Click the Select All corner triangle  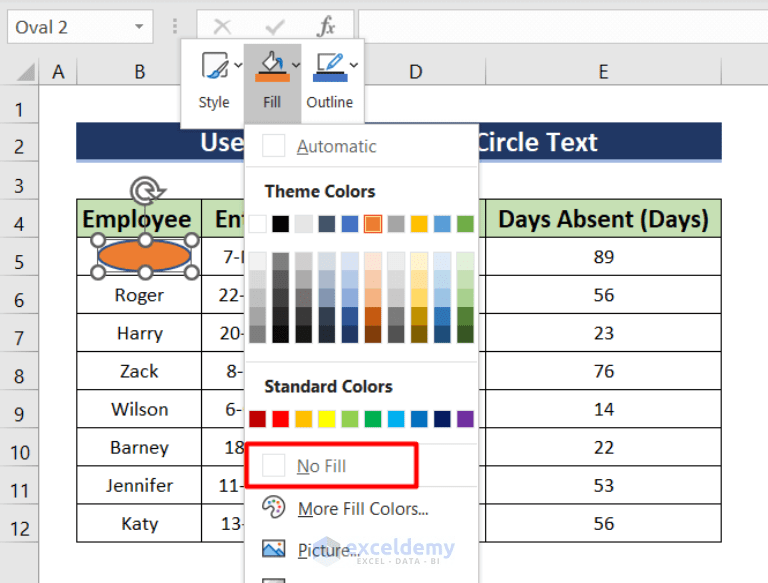tap(25, 73)
